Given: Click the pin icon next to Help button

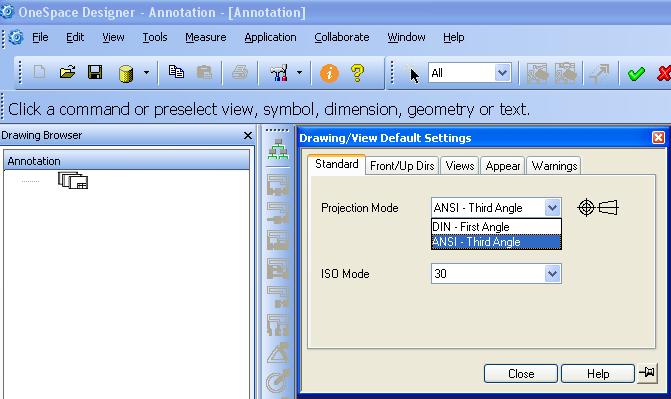Looking at the screenshot, I should (647, 373).
